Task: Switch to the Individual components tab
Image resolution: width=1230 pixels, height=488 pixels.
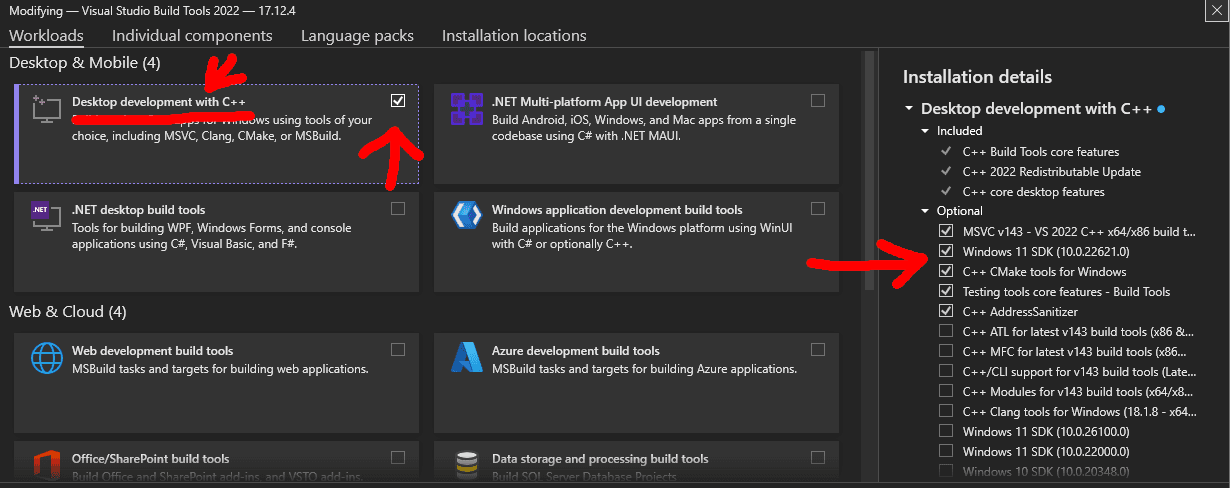Action: [x=192, y=36]
